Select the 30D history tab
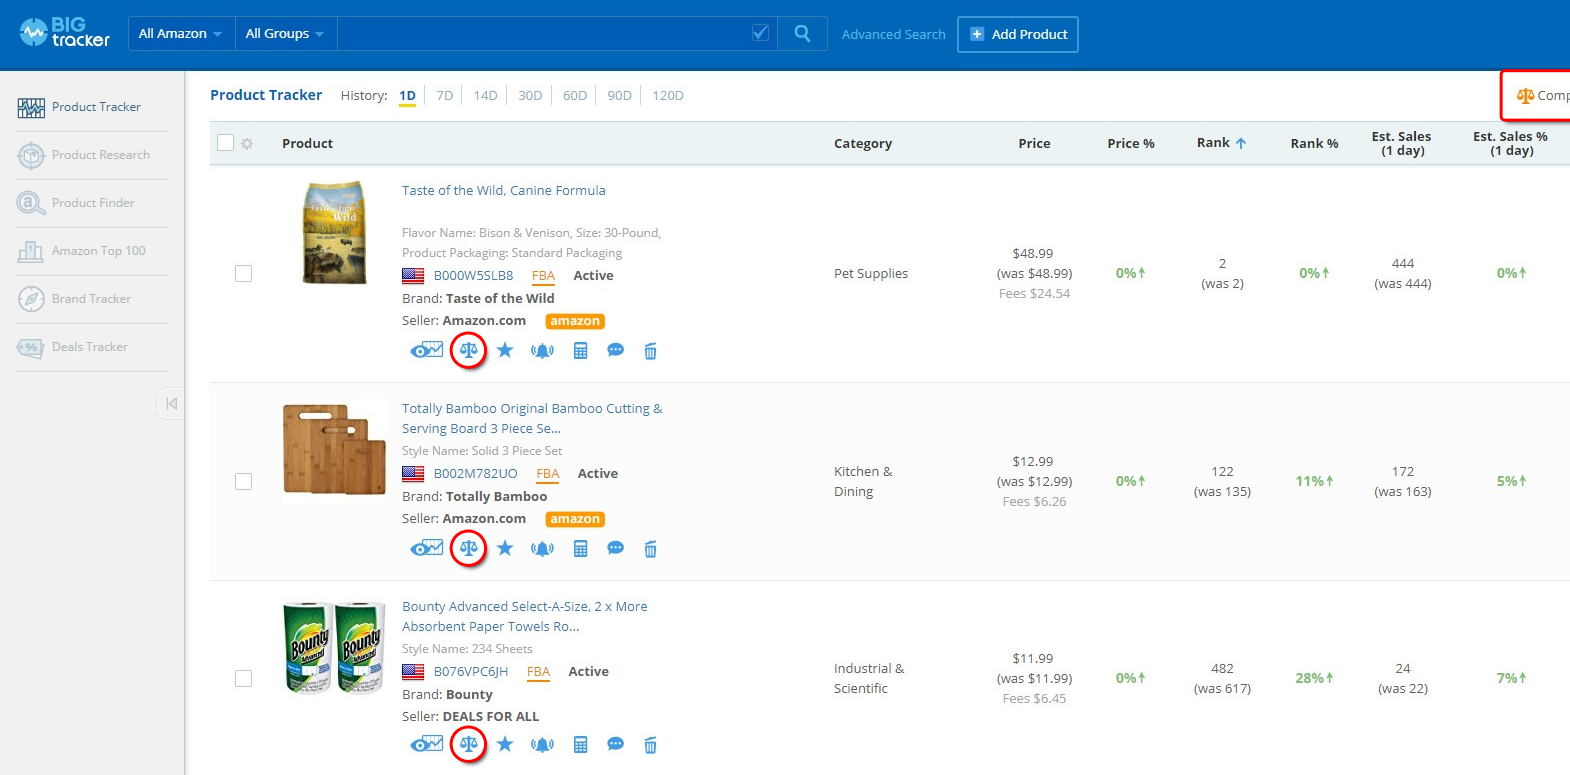 [x=530, y=96]
